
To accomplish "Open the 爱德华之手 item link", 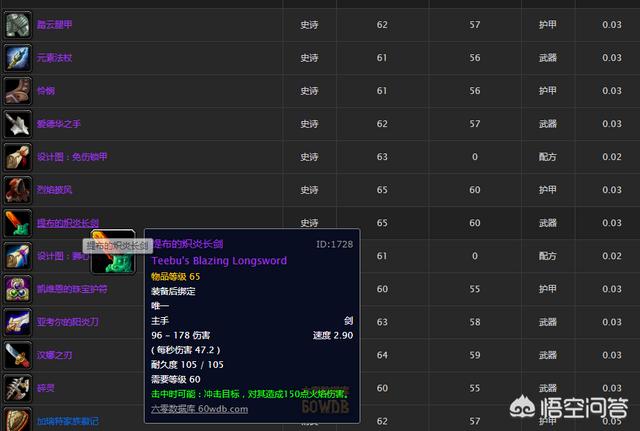I will pyautogui.click(x=59, y=124).
